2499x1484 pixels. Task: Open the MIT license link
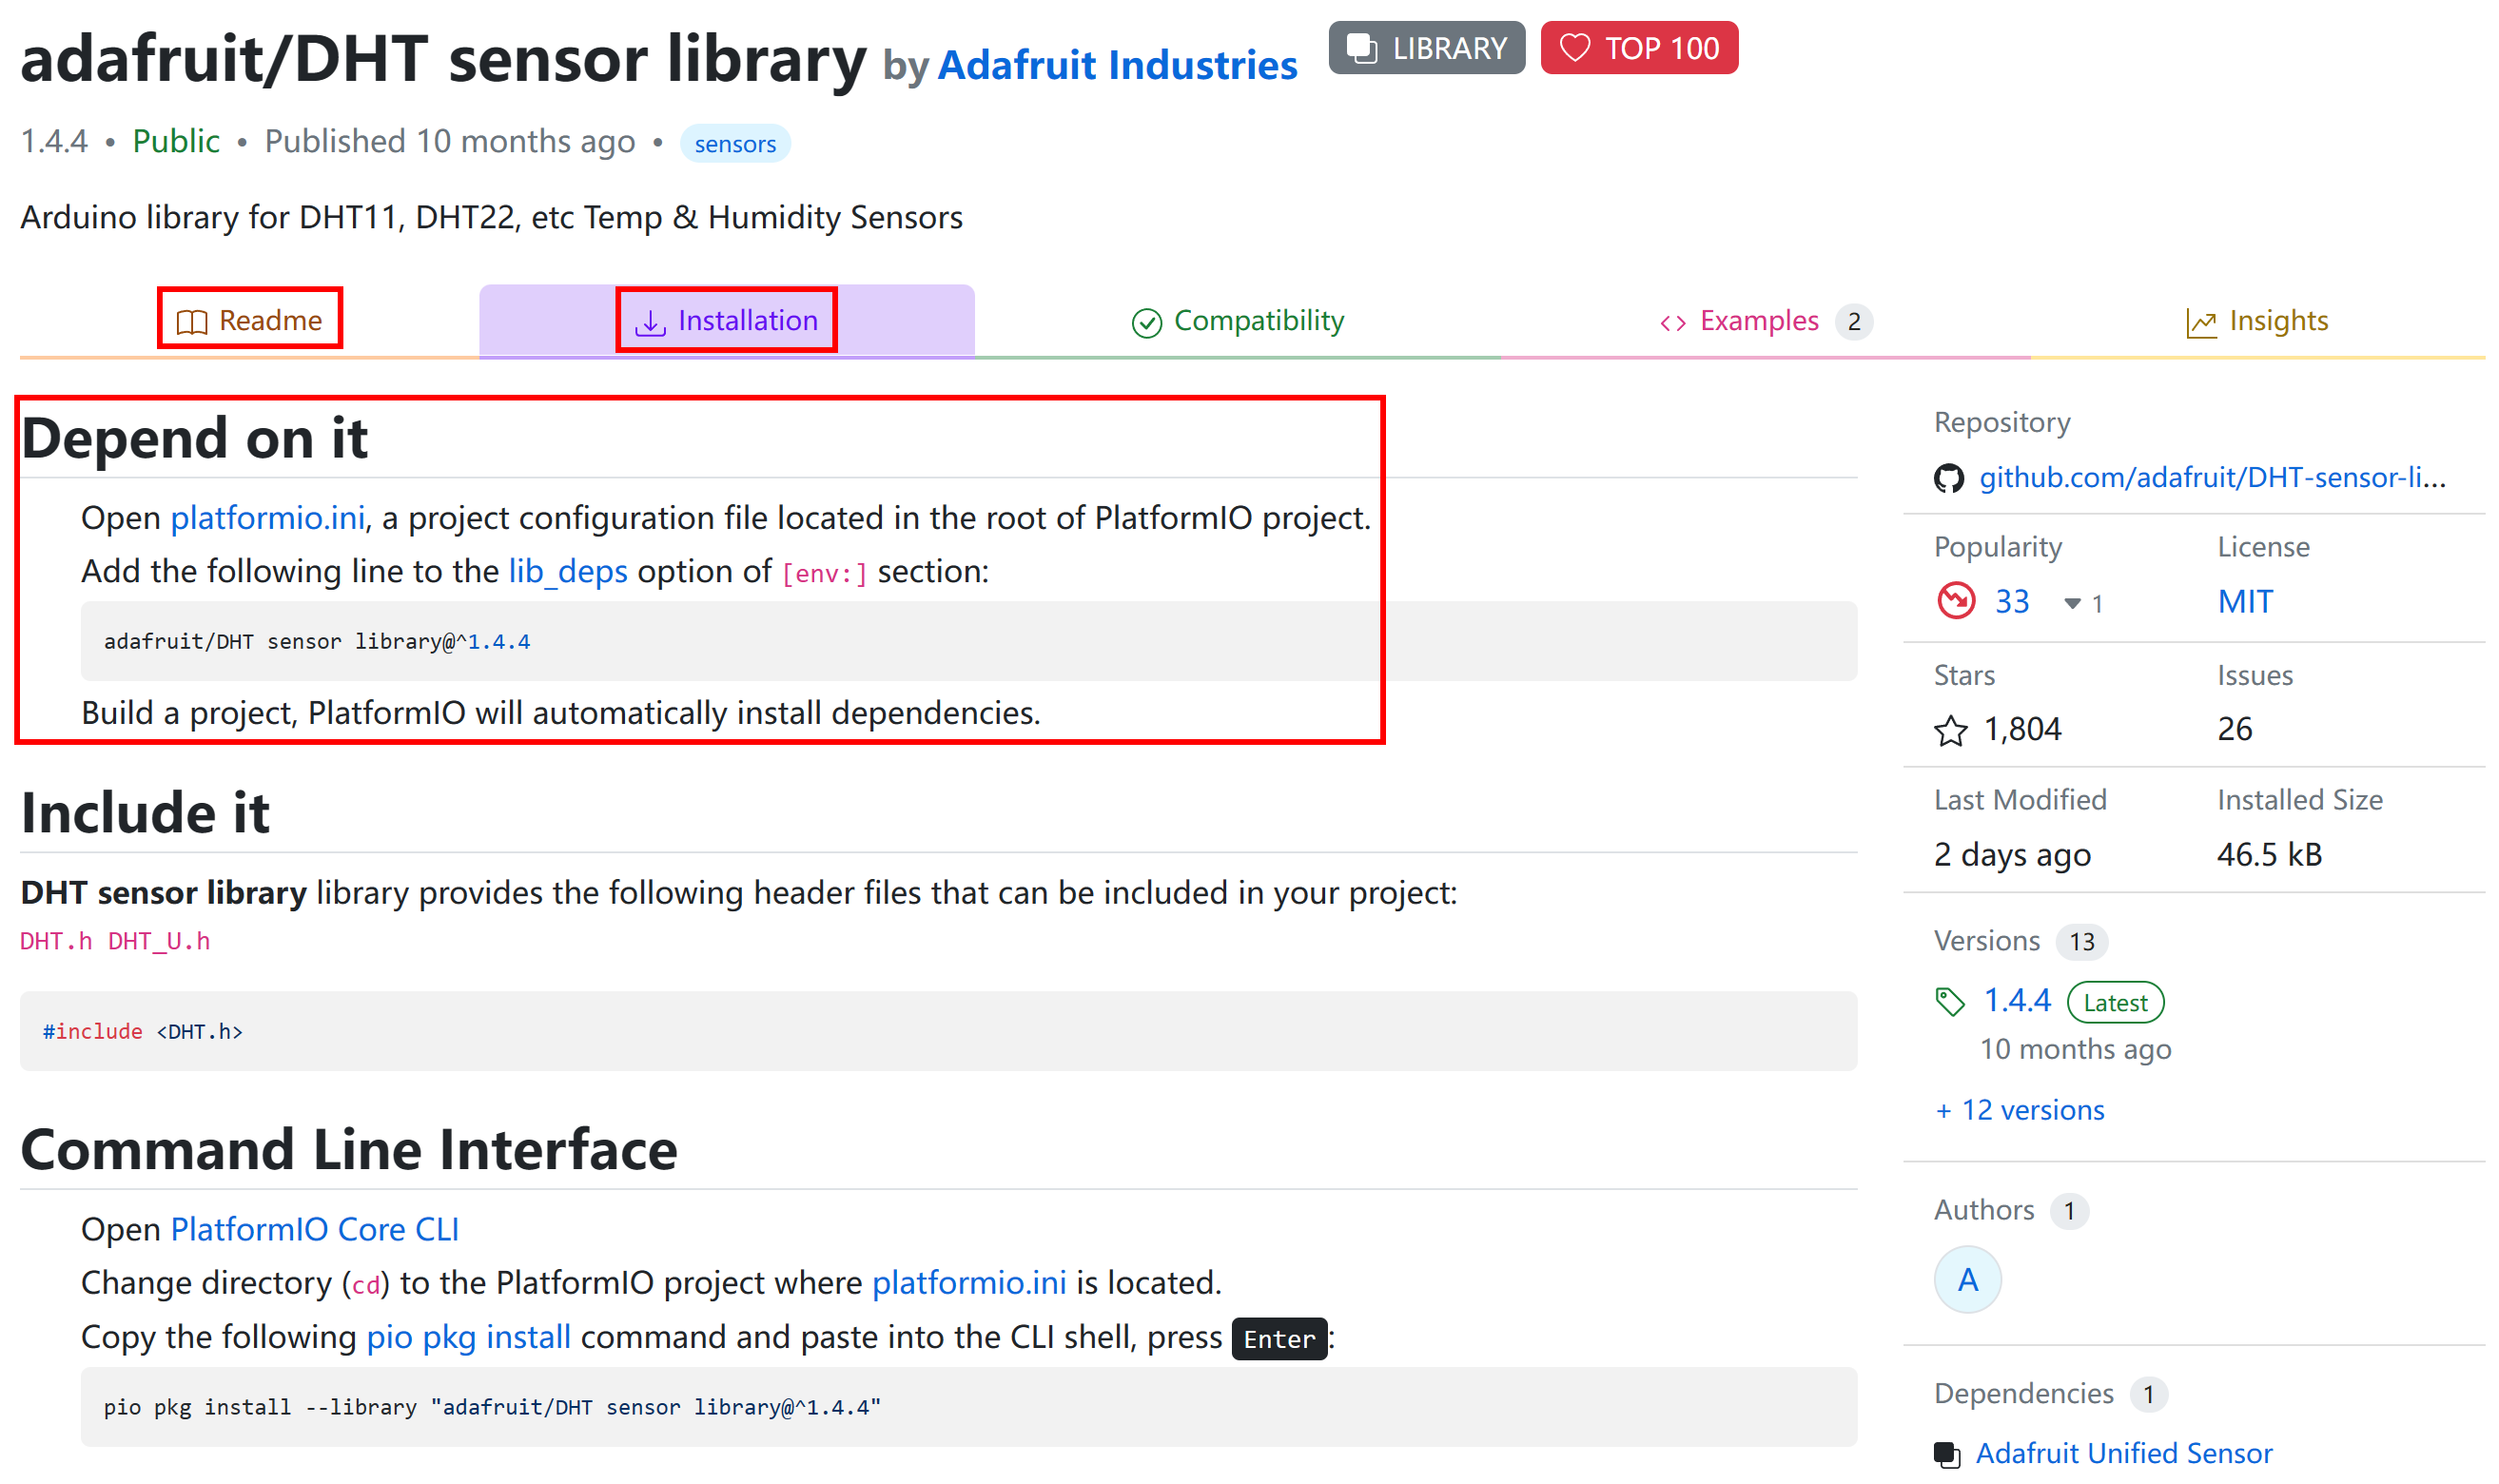coord(2244,601)
